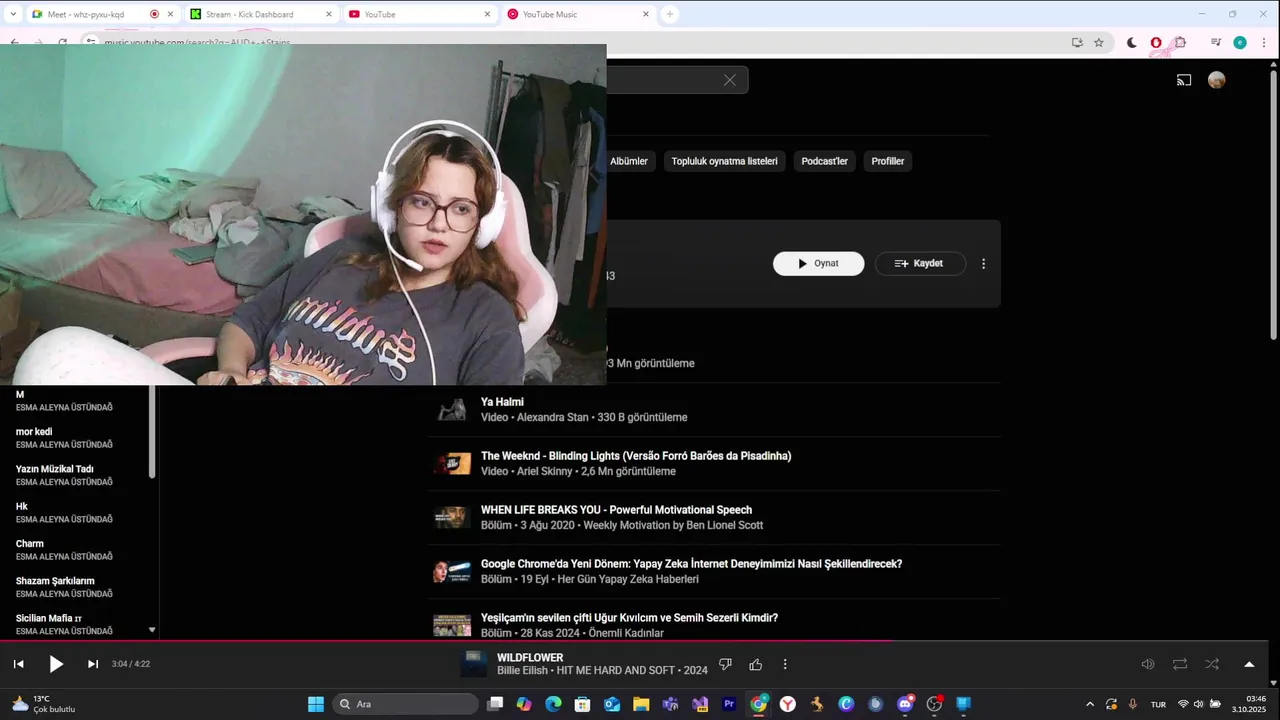Open Google Chrome'da Yeni Dönem episode
1280x720 pixels.
(691, 564)
